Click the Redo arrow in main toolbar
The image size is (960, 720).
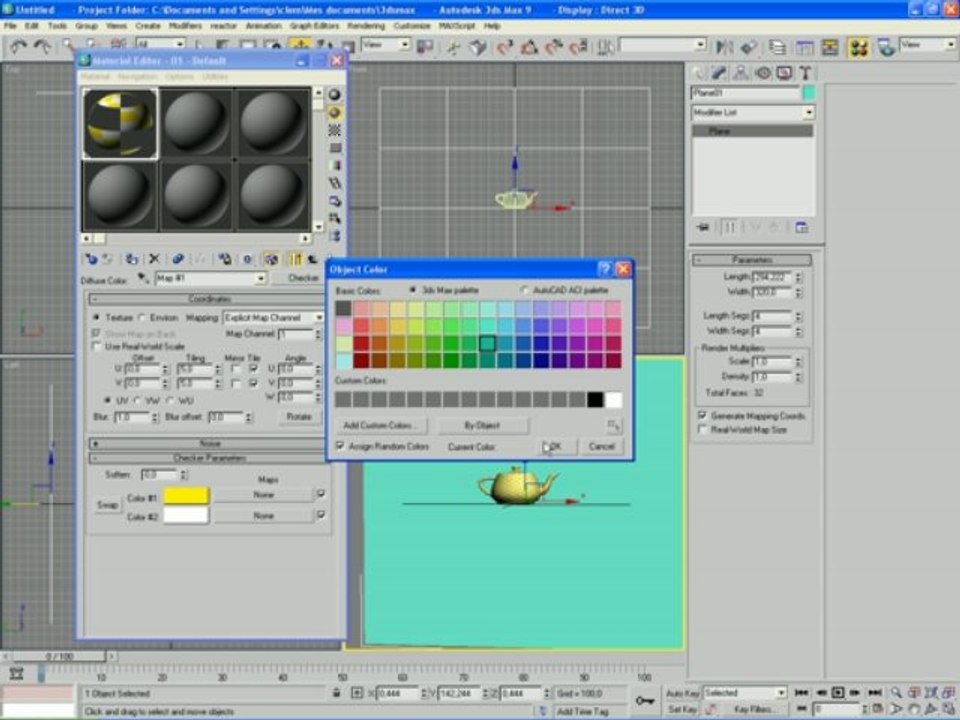pyautogui.click(x=42, y=47)
